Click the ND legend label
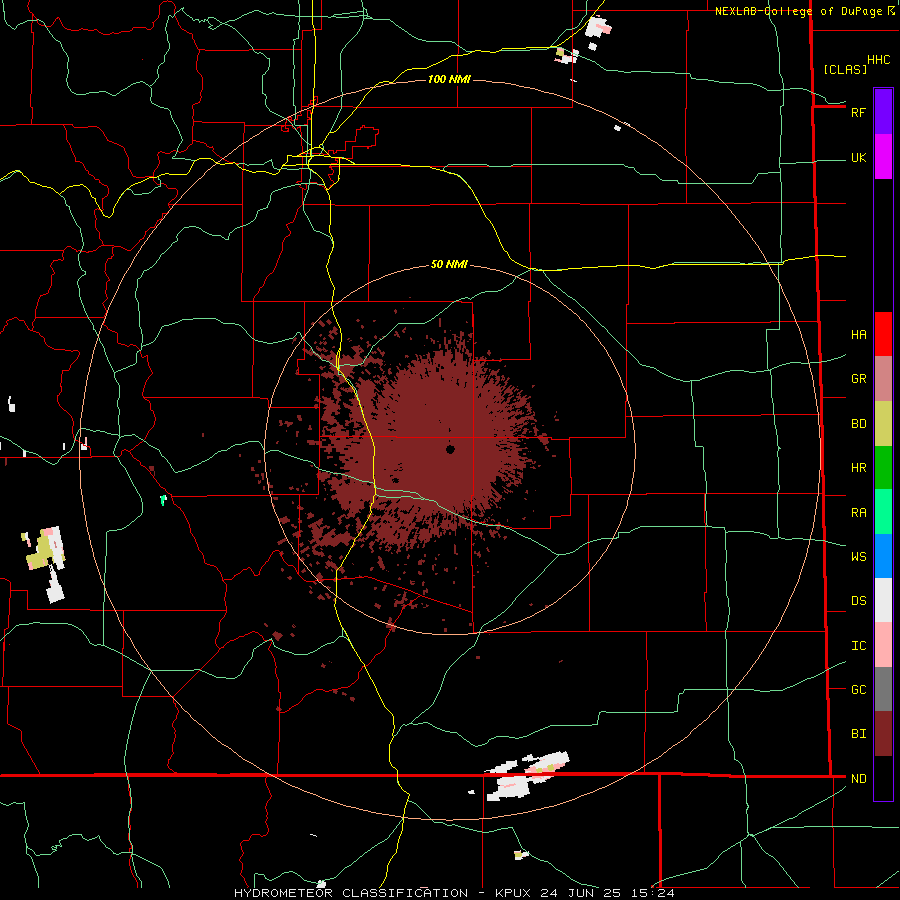 pyautogui.click(x=858, y=779)
